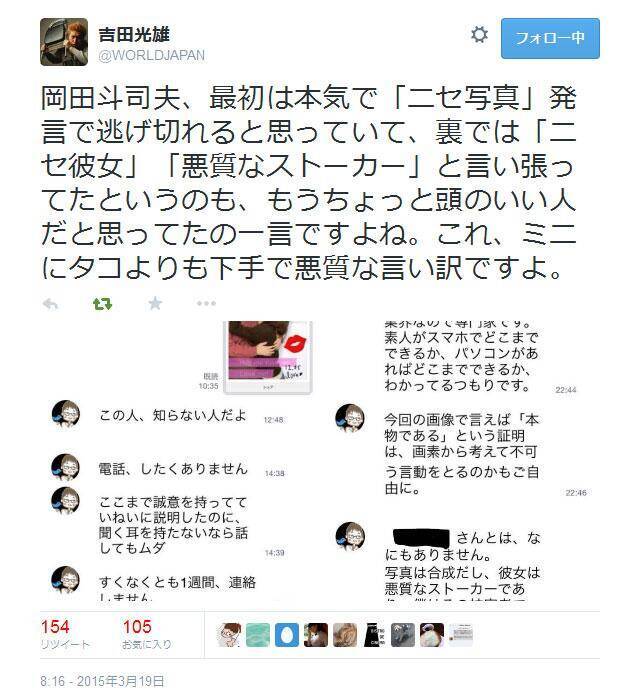Screen dimensions: 640x700
Task: Open the gray seventh user avatar
Action: click(403, 635)
